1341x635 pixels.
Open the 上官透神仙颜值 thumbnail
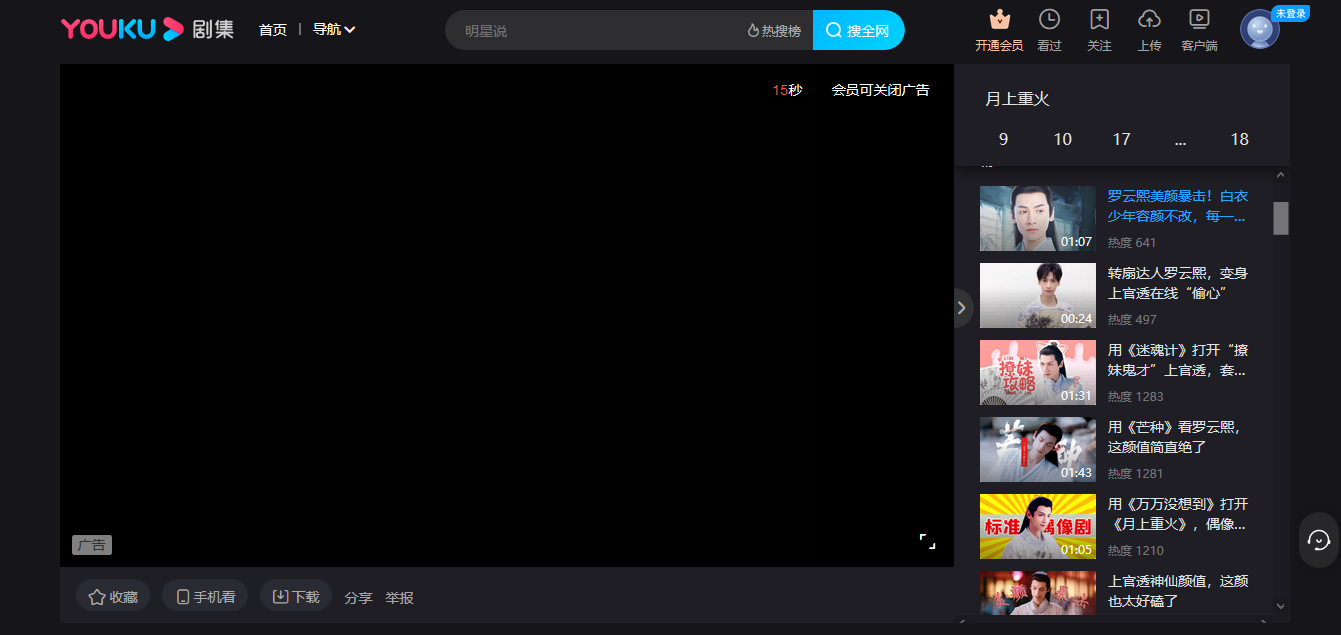[x=1038, y=593]
